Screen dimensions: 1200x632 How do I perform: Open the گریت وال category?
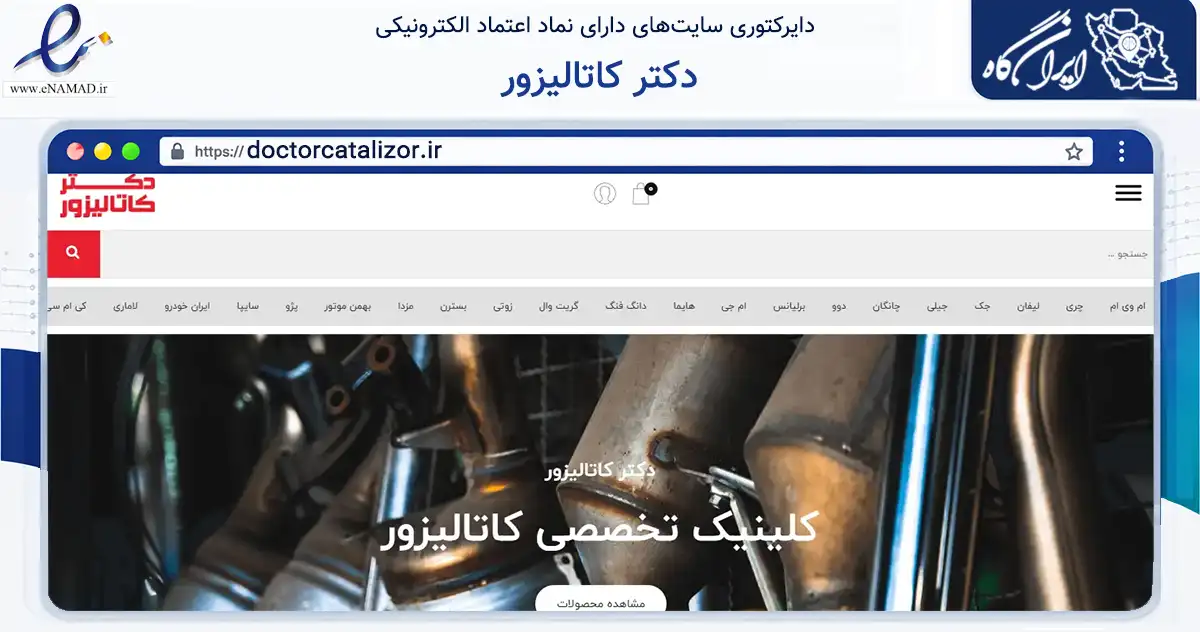(x=559, y=306)
